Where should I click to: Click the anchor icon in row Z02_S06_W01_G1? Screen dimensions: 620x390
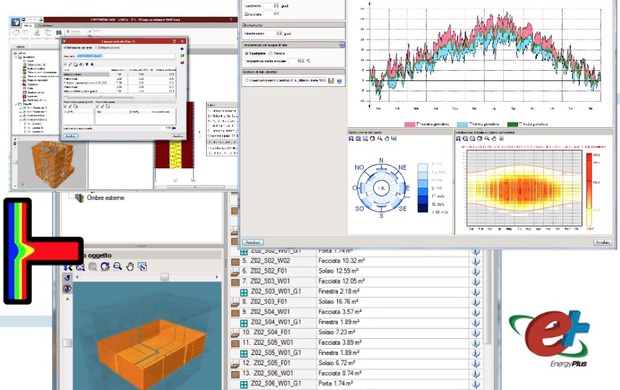476,384
